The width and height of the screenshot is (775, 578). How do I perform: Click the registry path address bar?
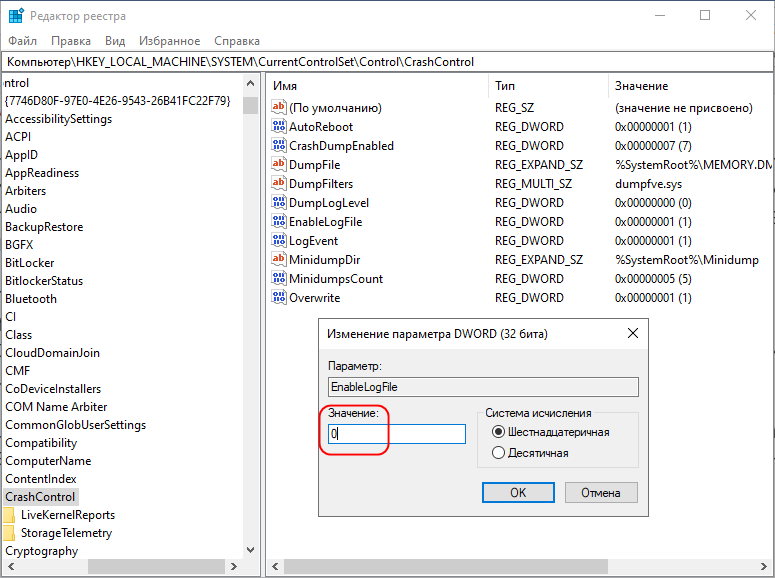[388, 62]
